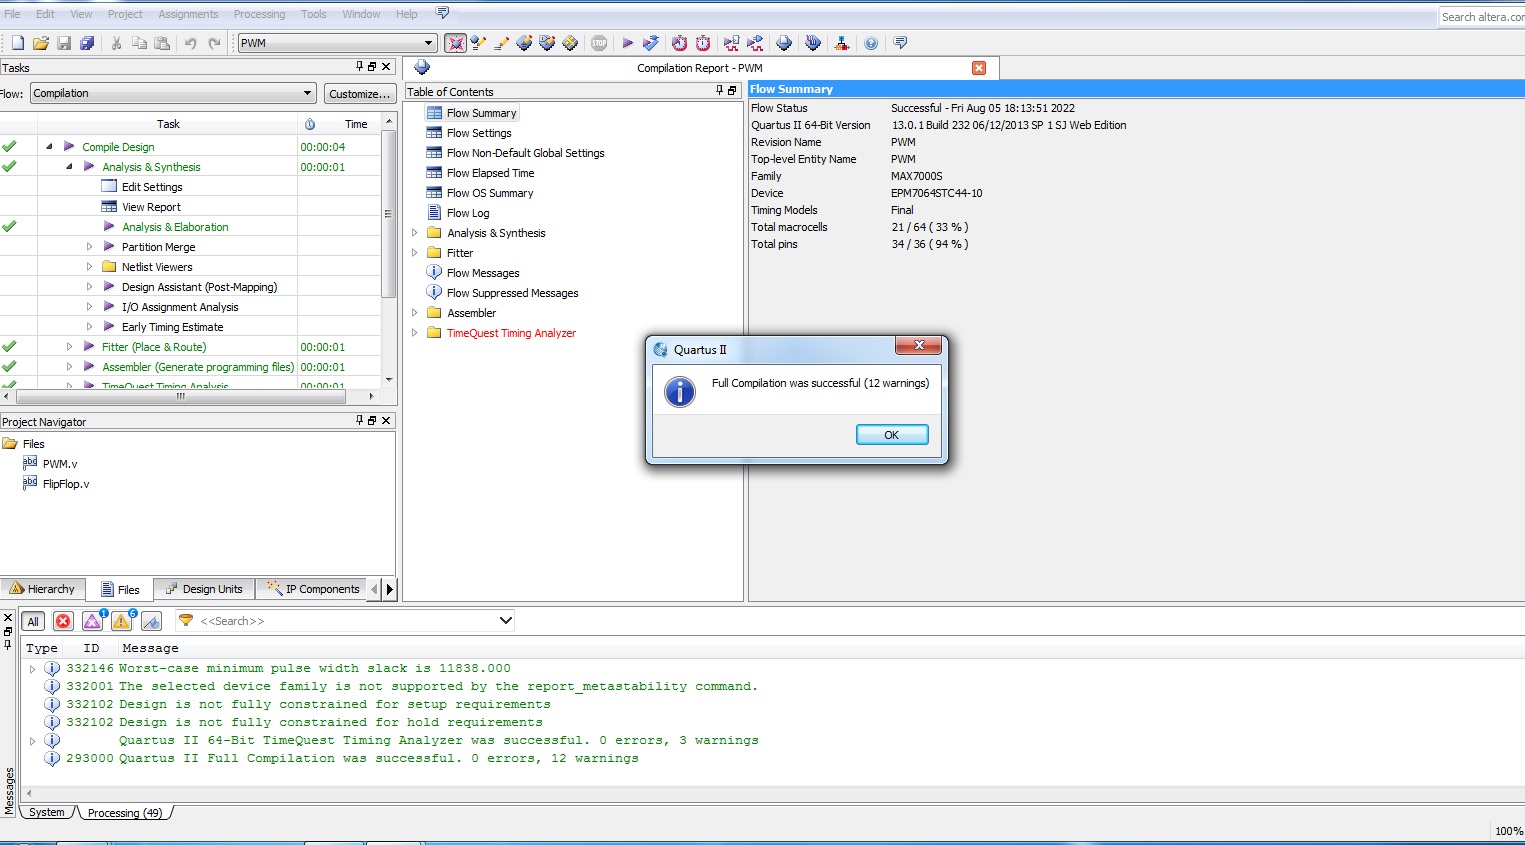Click the first red stopwatch toolbar icon
This screenshot has height=845, width=1525.
click(679, 43)
